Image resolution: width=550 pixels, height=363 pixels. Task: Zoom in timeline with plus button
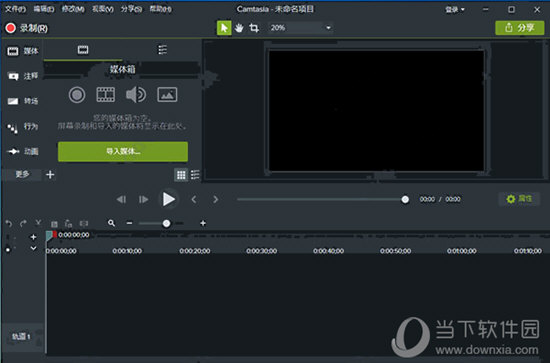(x=203, y=223)
